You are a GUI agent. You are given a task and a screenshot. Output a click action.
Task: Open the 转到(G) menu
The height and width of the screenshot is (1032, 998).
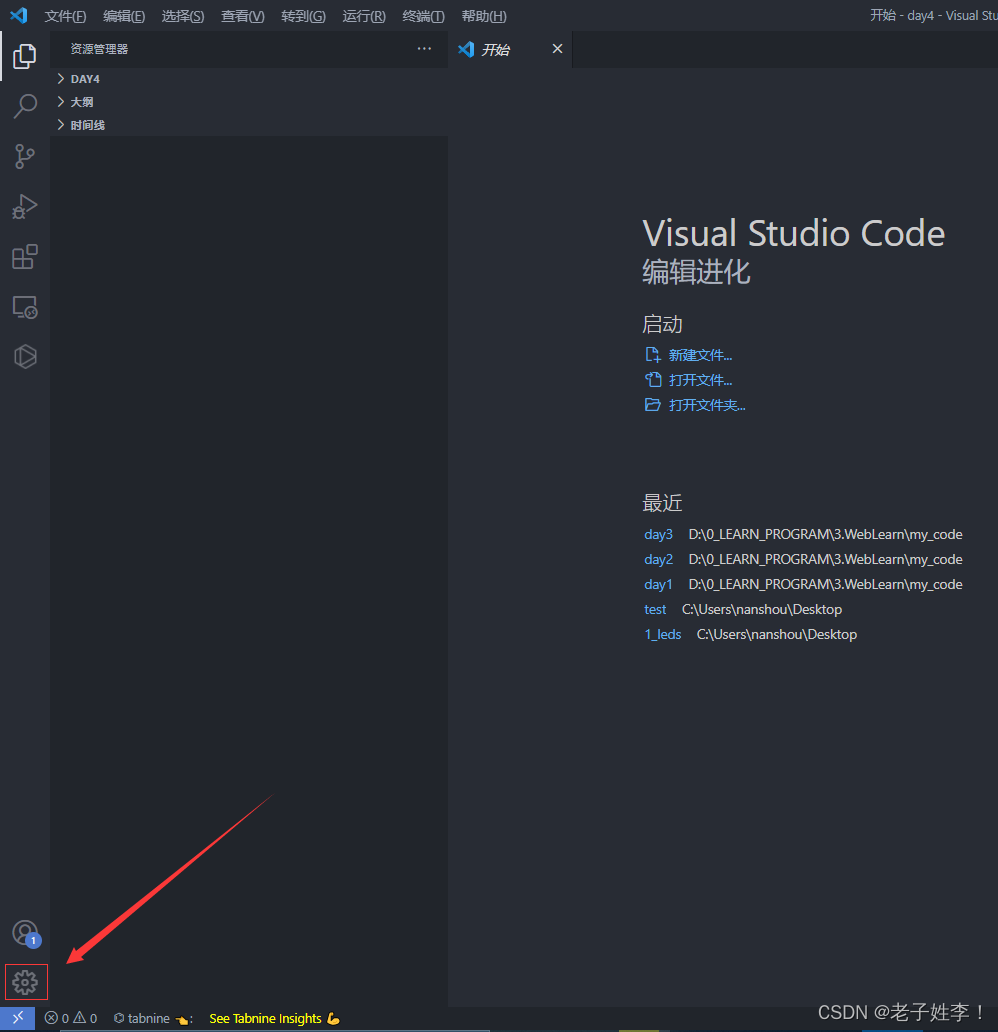[303, 16]
